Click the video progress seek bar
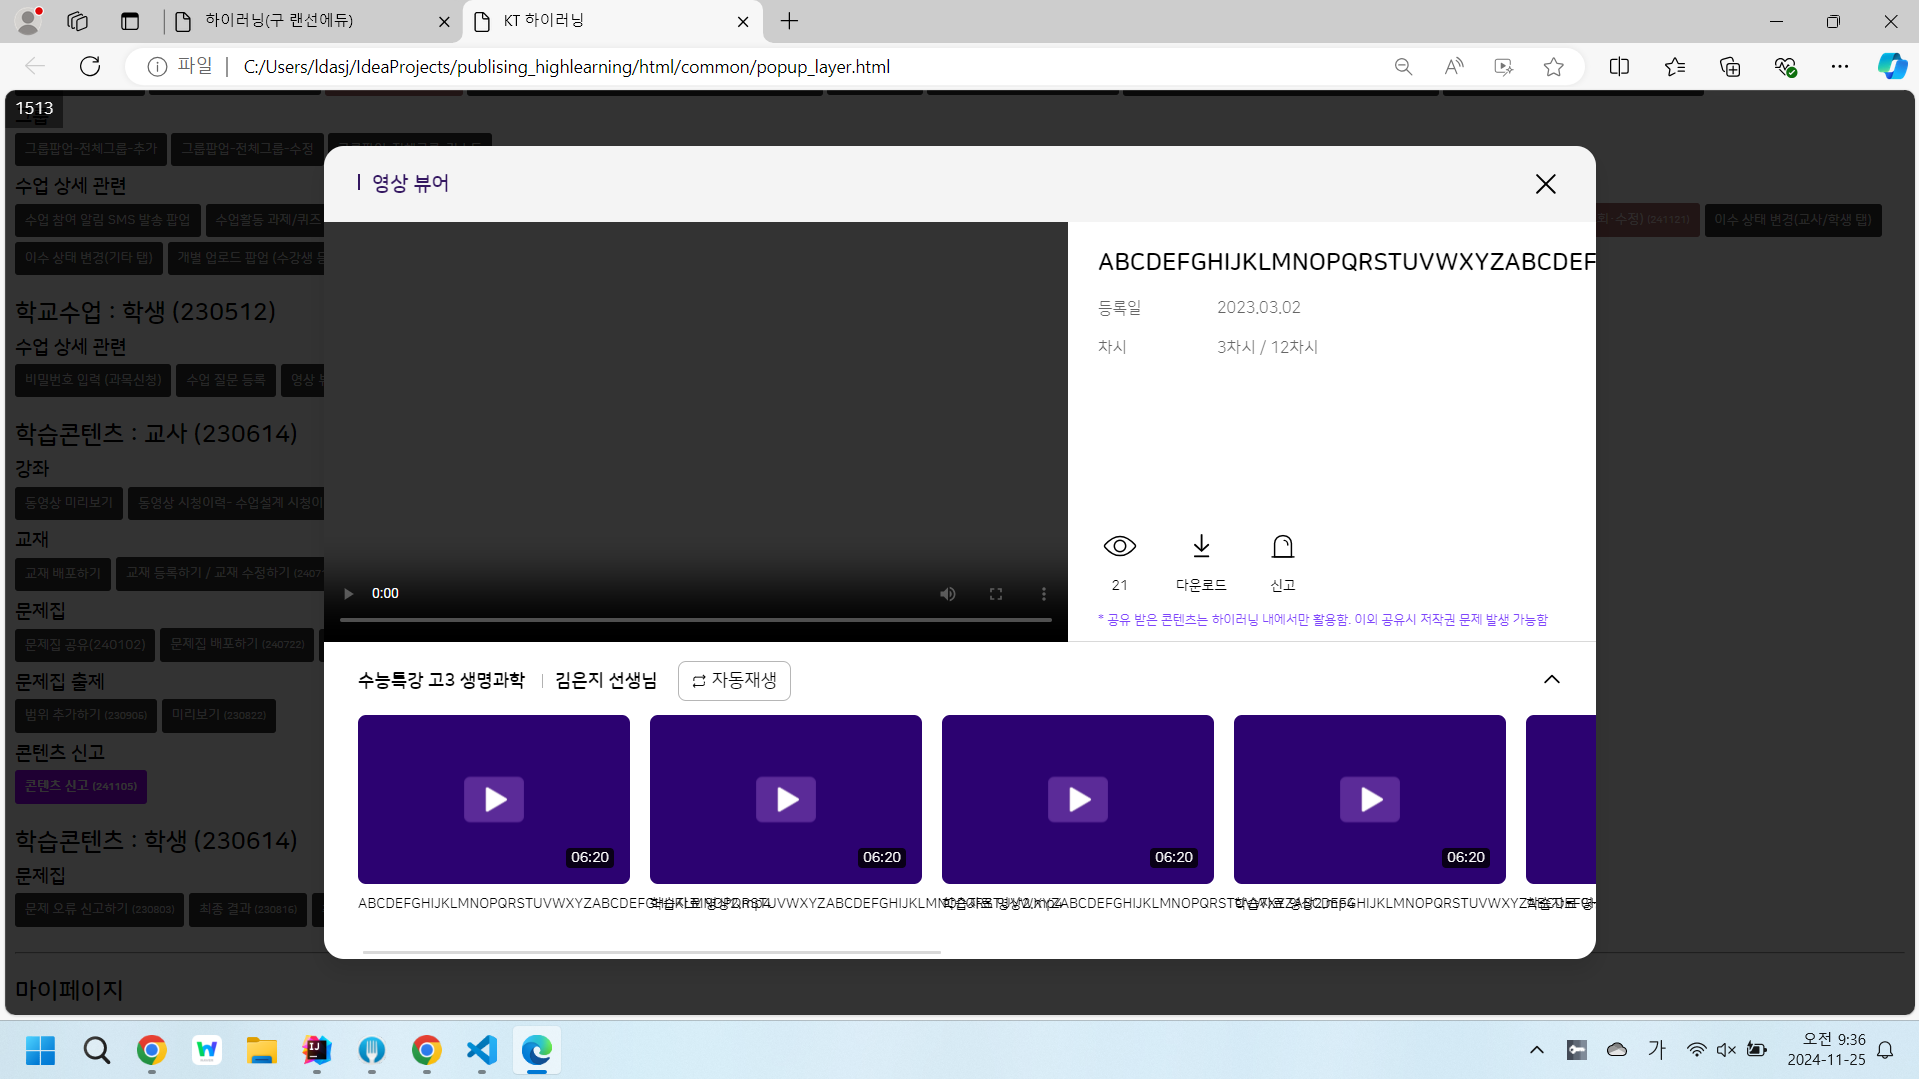This screenshot has height=1079, width=1919. pyautogui.click(x=695, y=620)
